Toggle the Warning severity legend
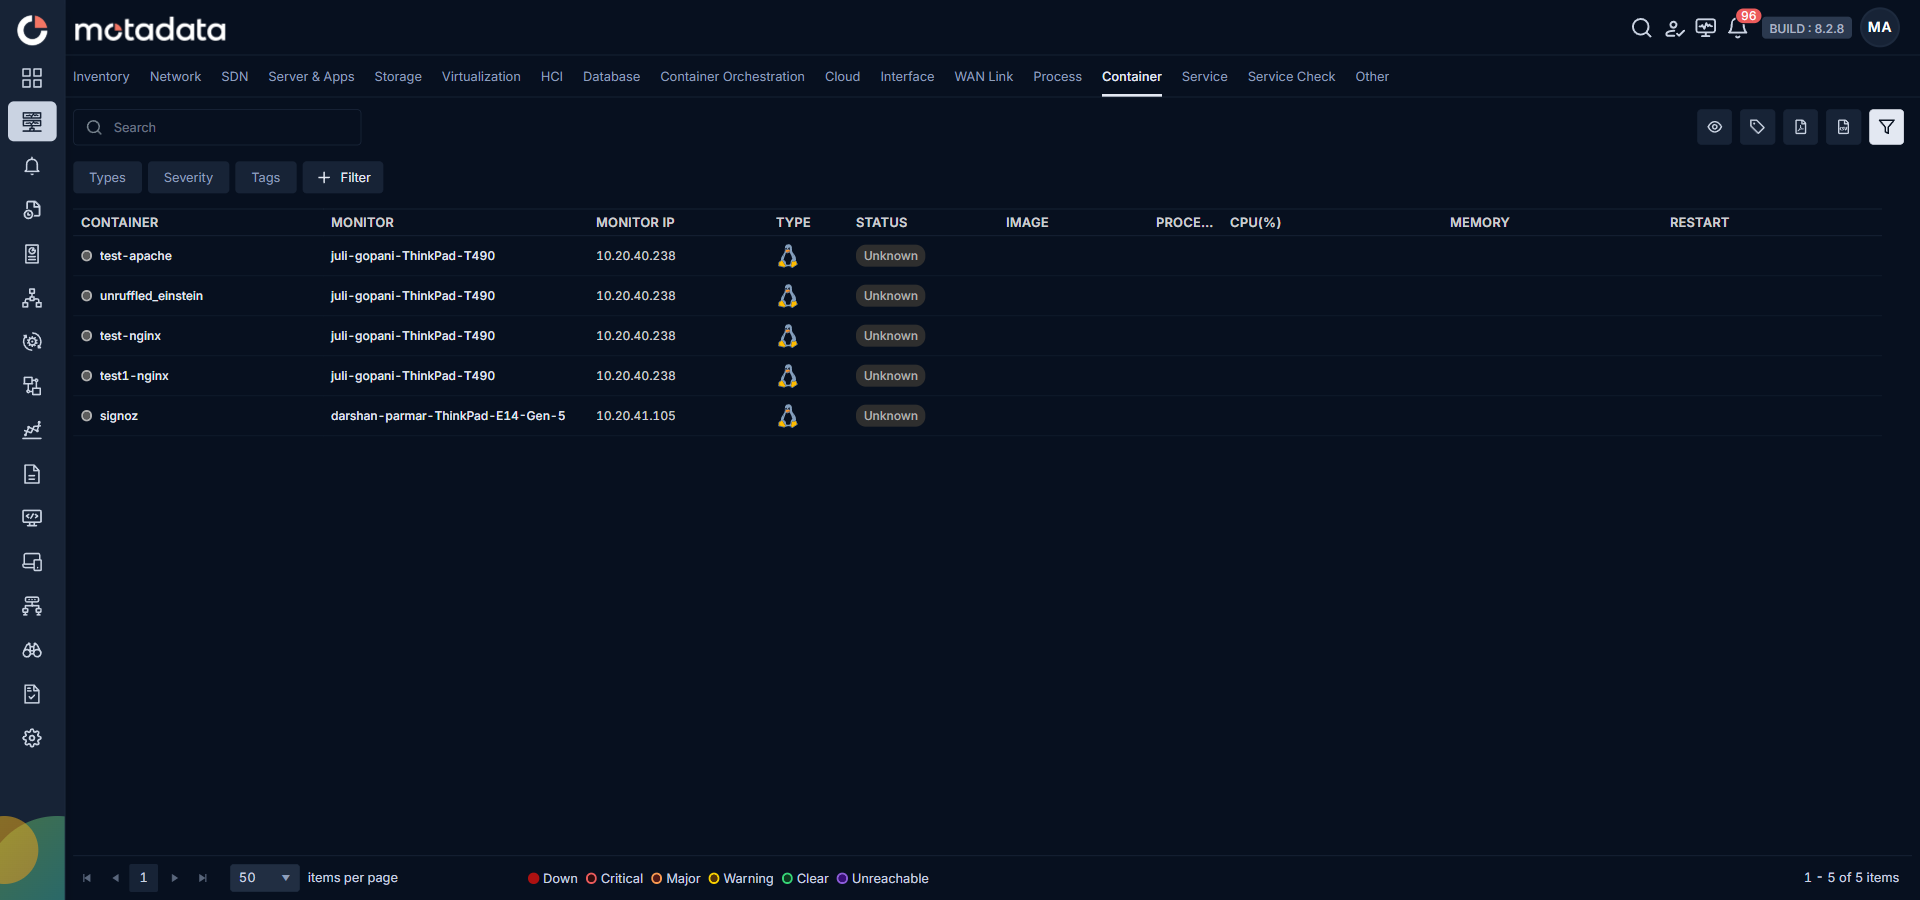 click(x=741, y=879)
